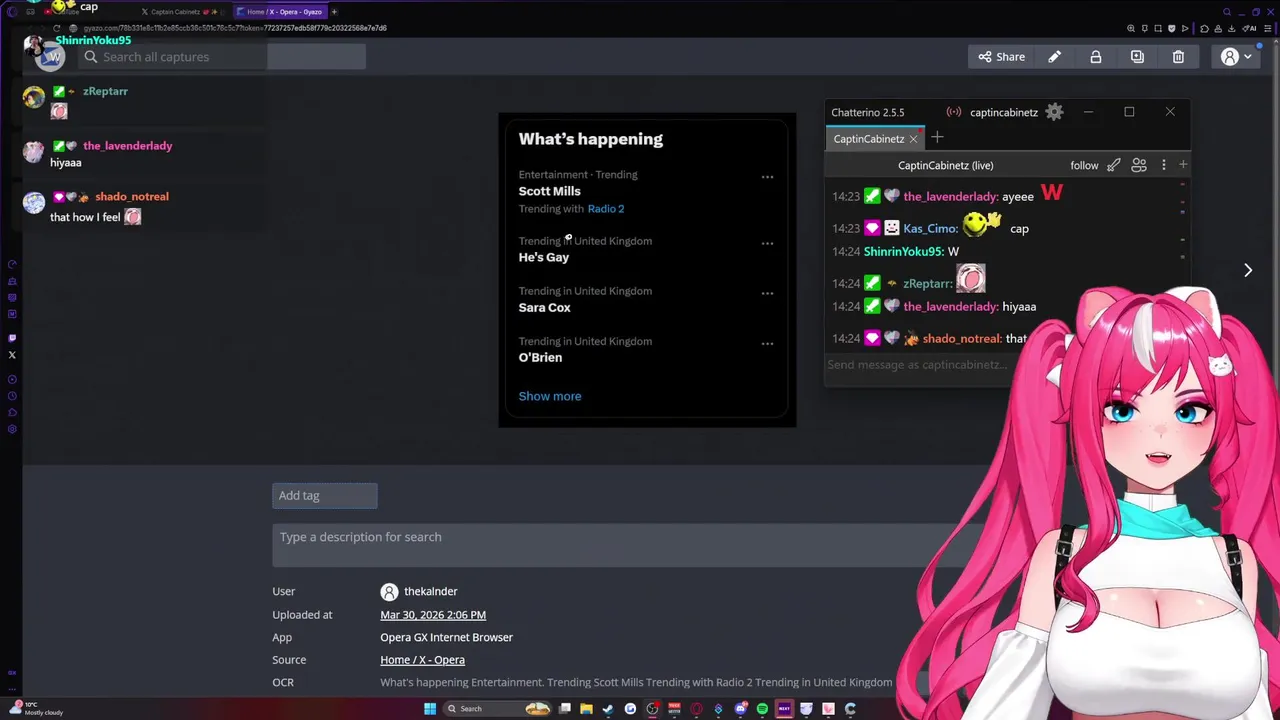This screenshot has width=1280, height=720.
Task: Open the Gyazo account avatar dropdown
Action: 1237,57
